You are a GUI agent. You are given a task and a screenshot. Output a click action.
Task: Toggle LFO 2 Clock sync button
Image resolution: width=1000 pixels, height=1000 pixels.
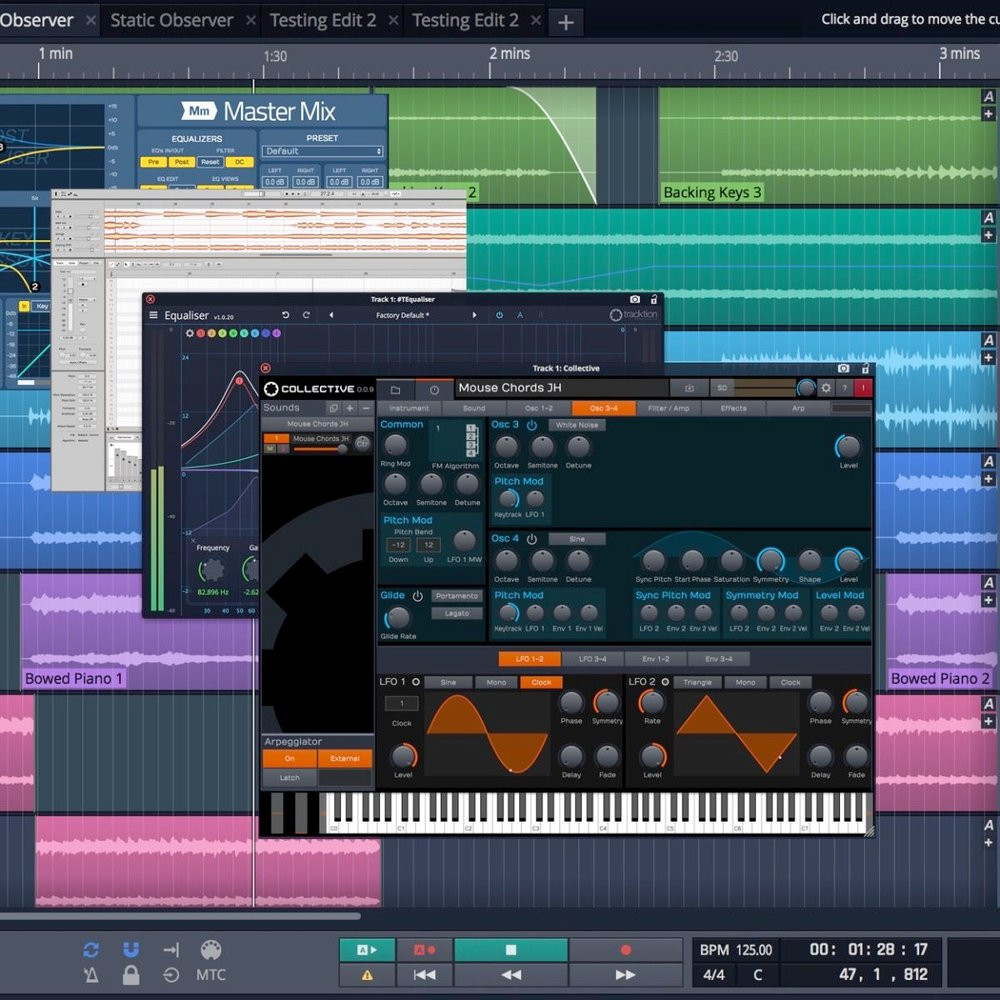(x=790, y=682)
